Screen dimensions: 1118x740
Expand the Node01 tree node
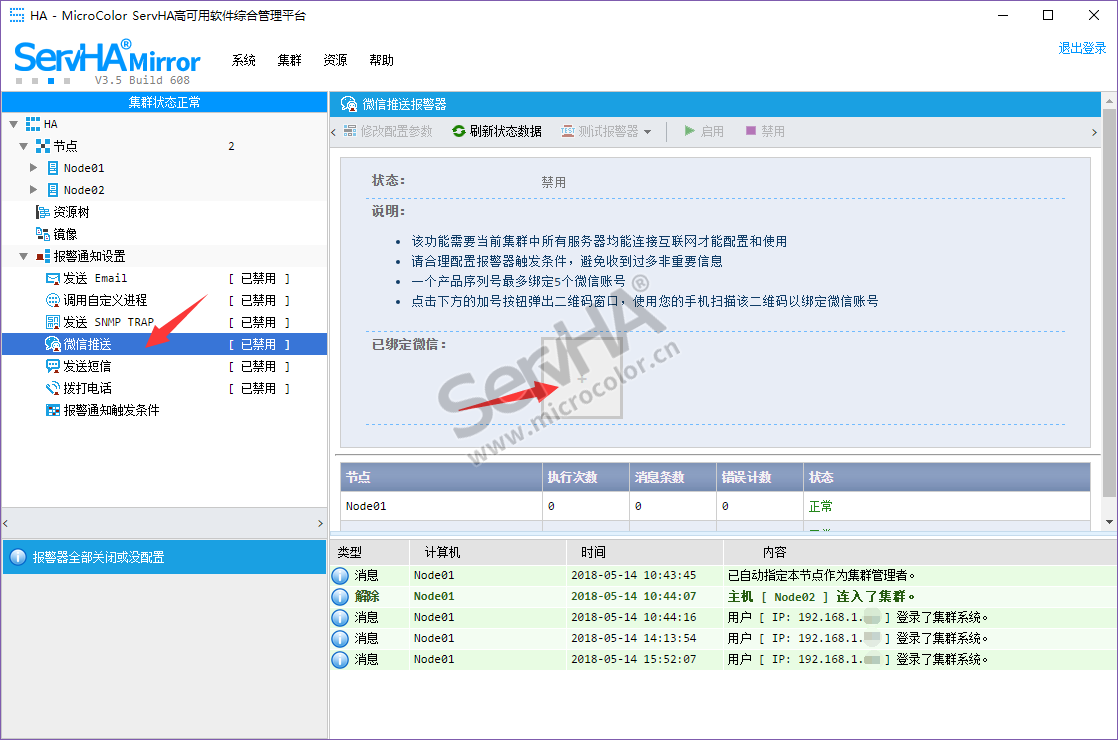click(34, 168)
